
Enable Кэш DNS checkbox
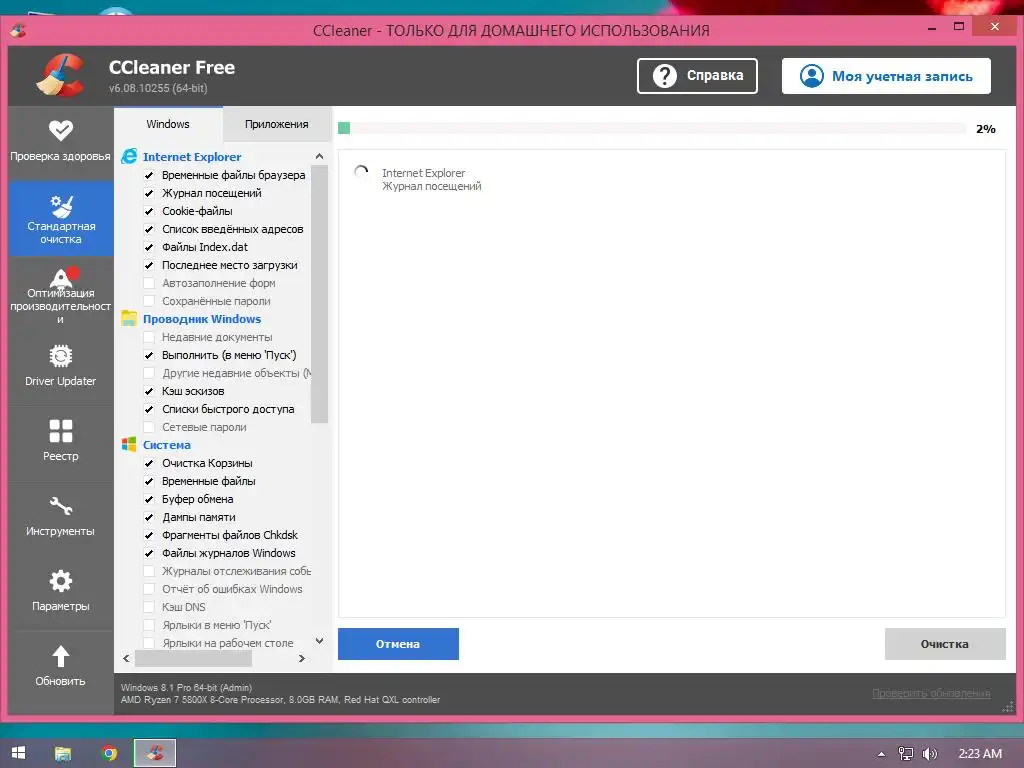tap(149, 607)
